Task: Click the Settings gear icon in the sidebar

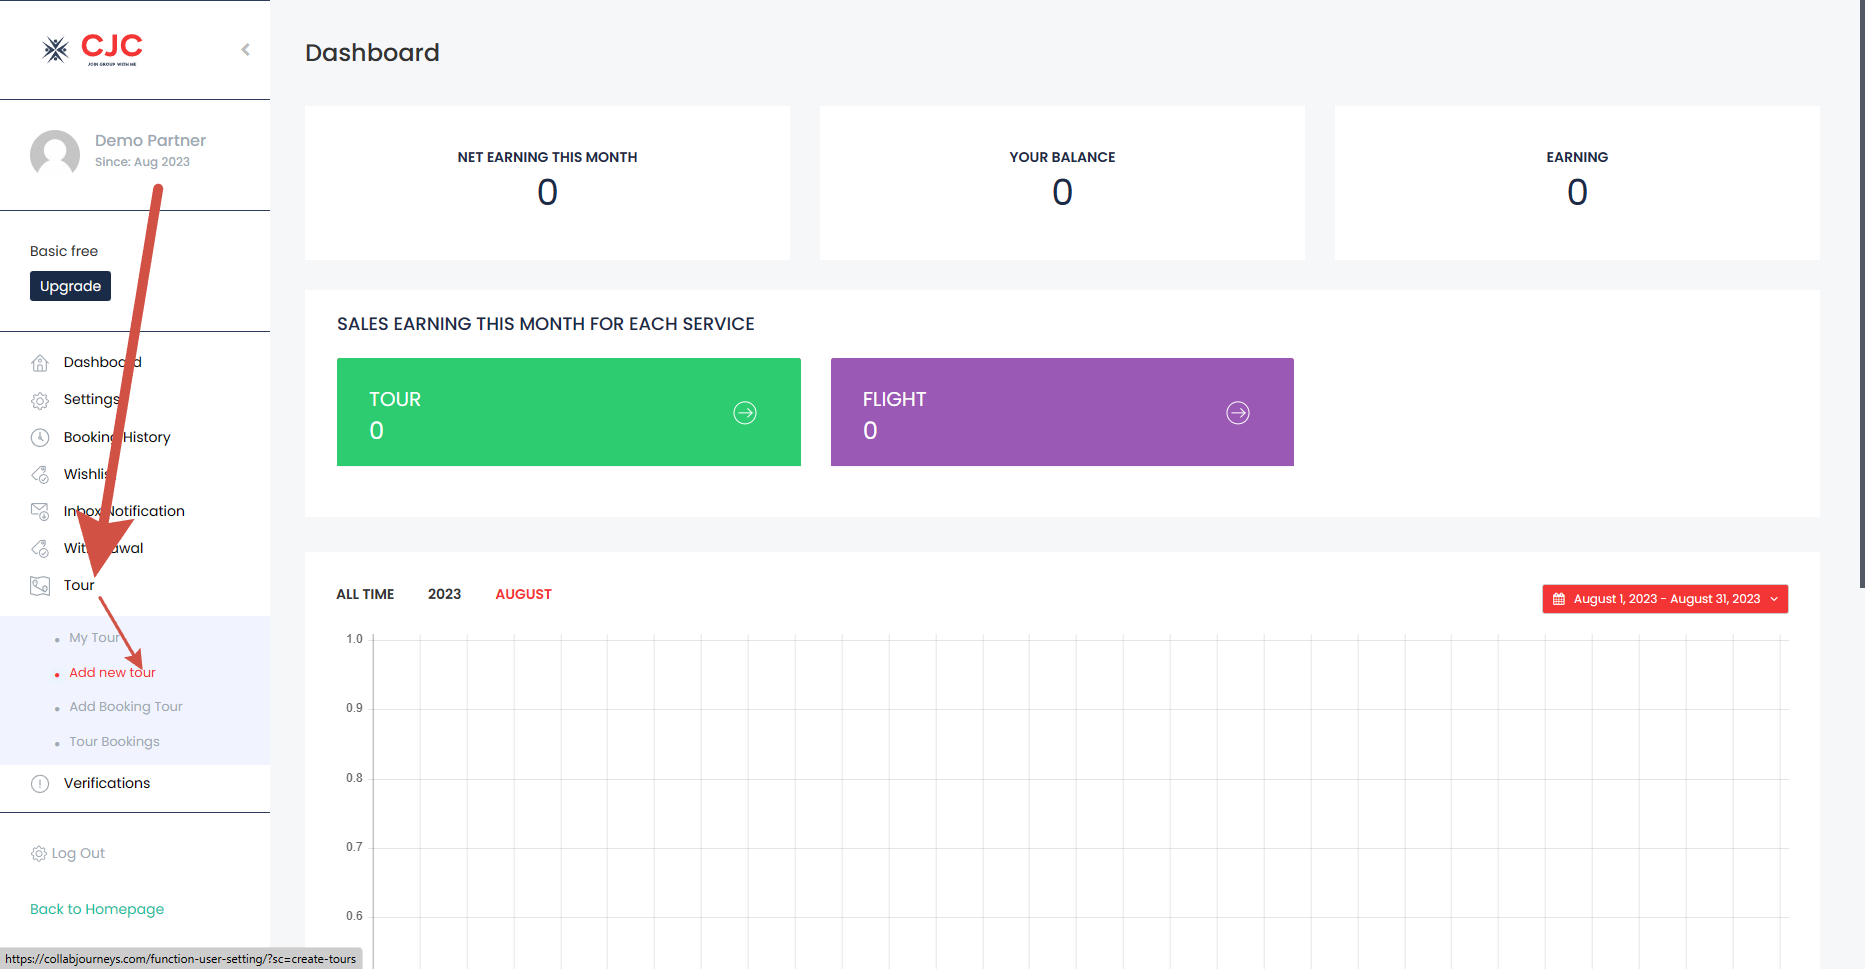Action: click(x=40, y=400)
